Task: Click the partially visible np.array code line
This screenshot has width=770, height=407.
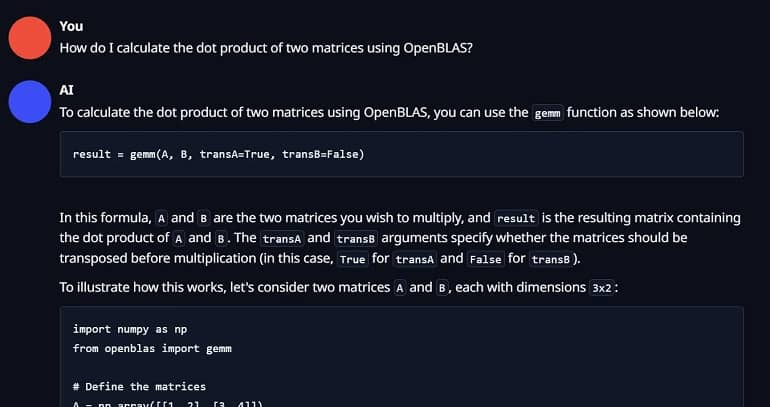Action: (167, 404)
